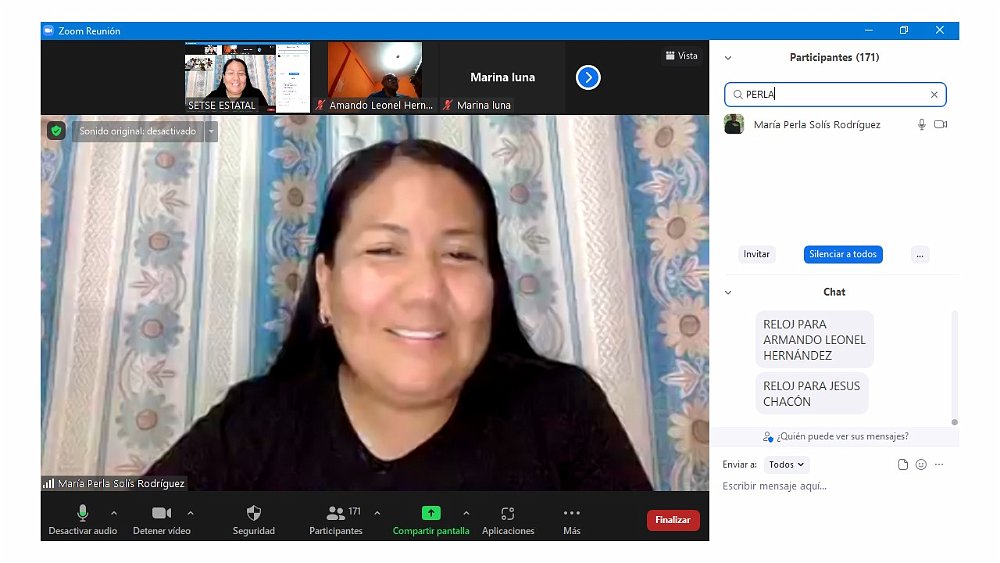Toggle Desactivar audio microphone
This screenshot has width=1000, height=563.
pos(83,513)
